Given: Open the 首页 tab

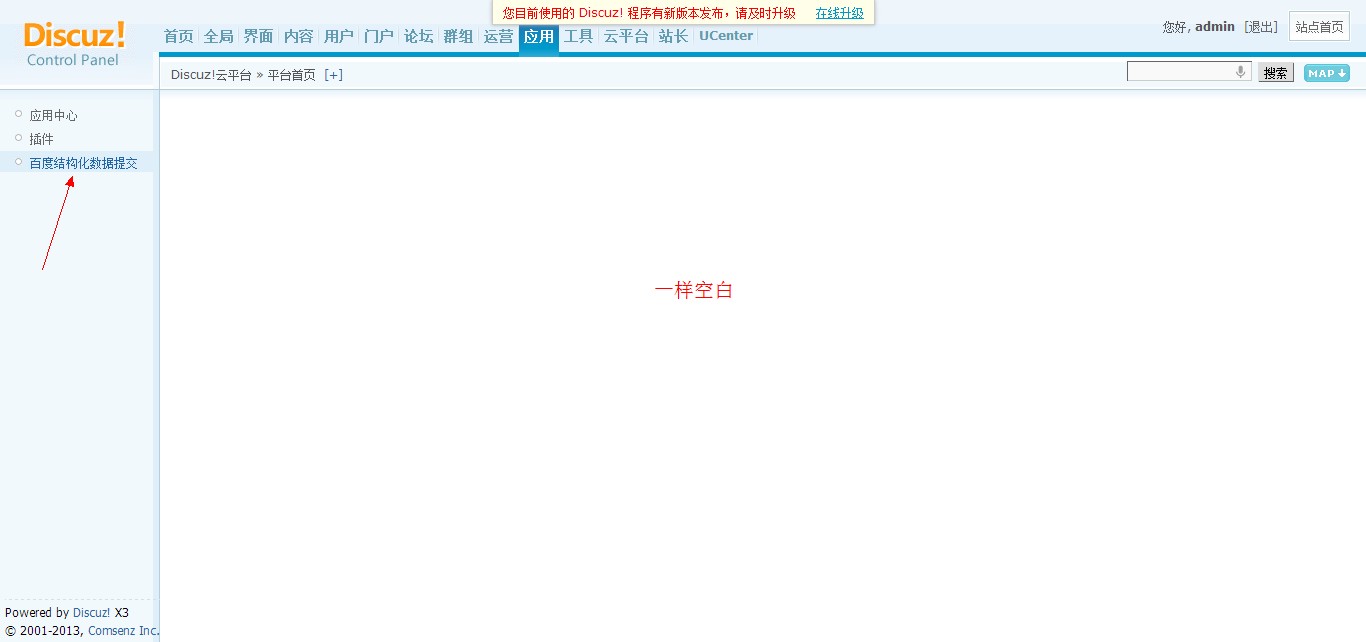Looking at the screenshot, I should (x=178, y=35).
